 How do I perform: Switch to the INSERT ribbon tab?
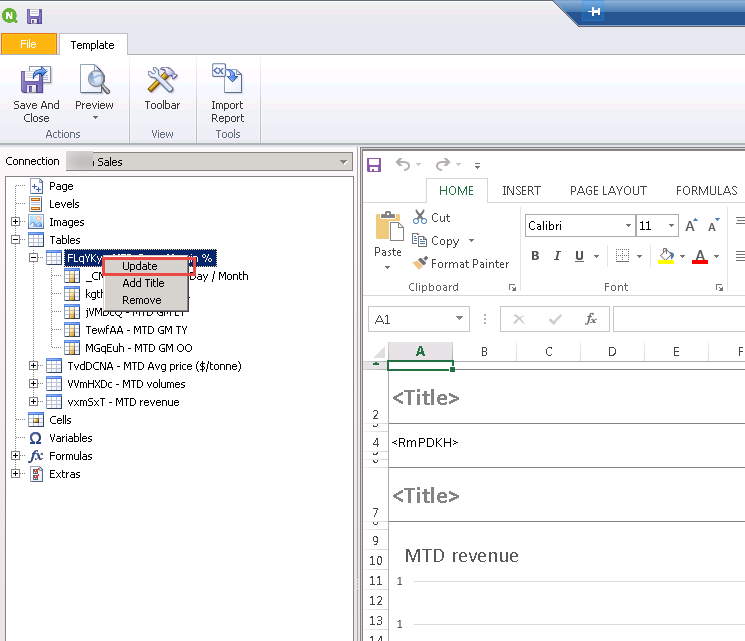pyautogui.click(x=521, y=191)
